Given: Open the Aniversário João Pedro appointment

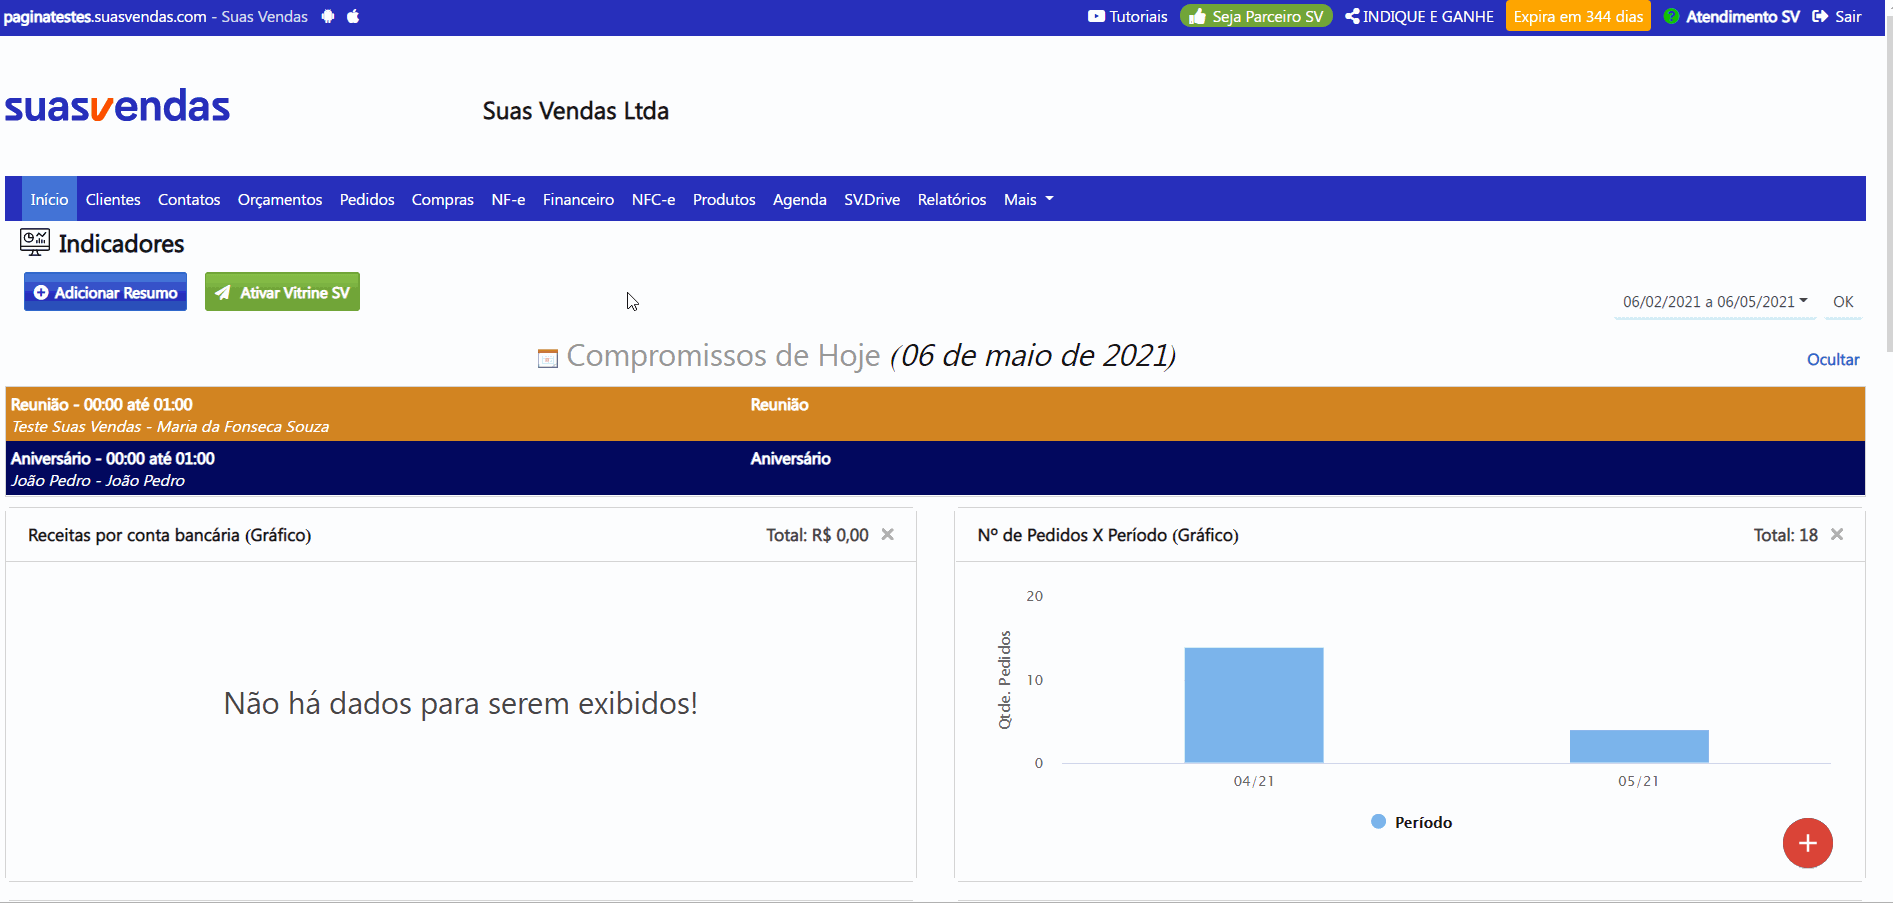Looking at the screenshot, I should point(935,468).
